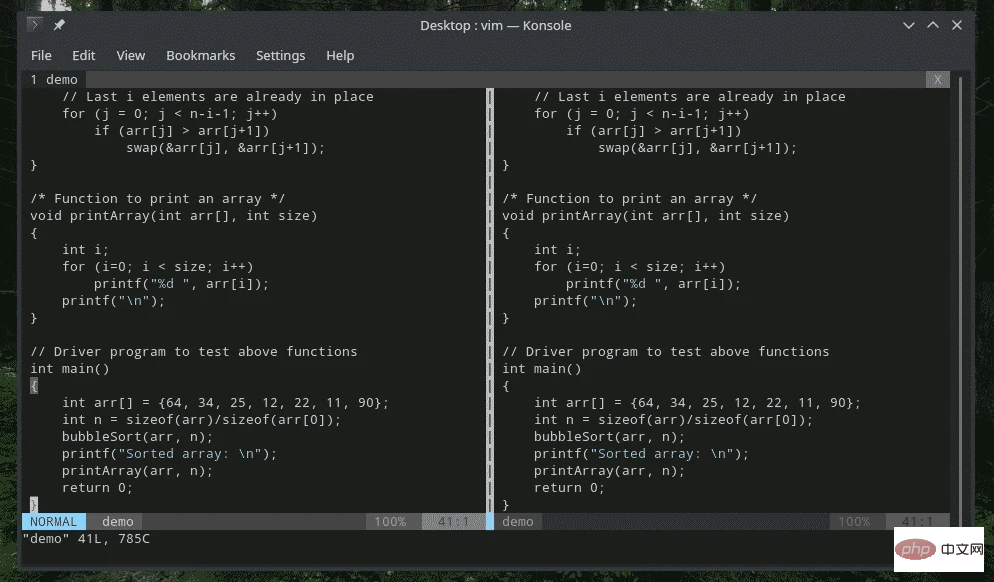Click the "demo" 41L, 785C command line
The image size is (994, 582).
[86, 538]
